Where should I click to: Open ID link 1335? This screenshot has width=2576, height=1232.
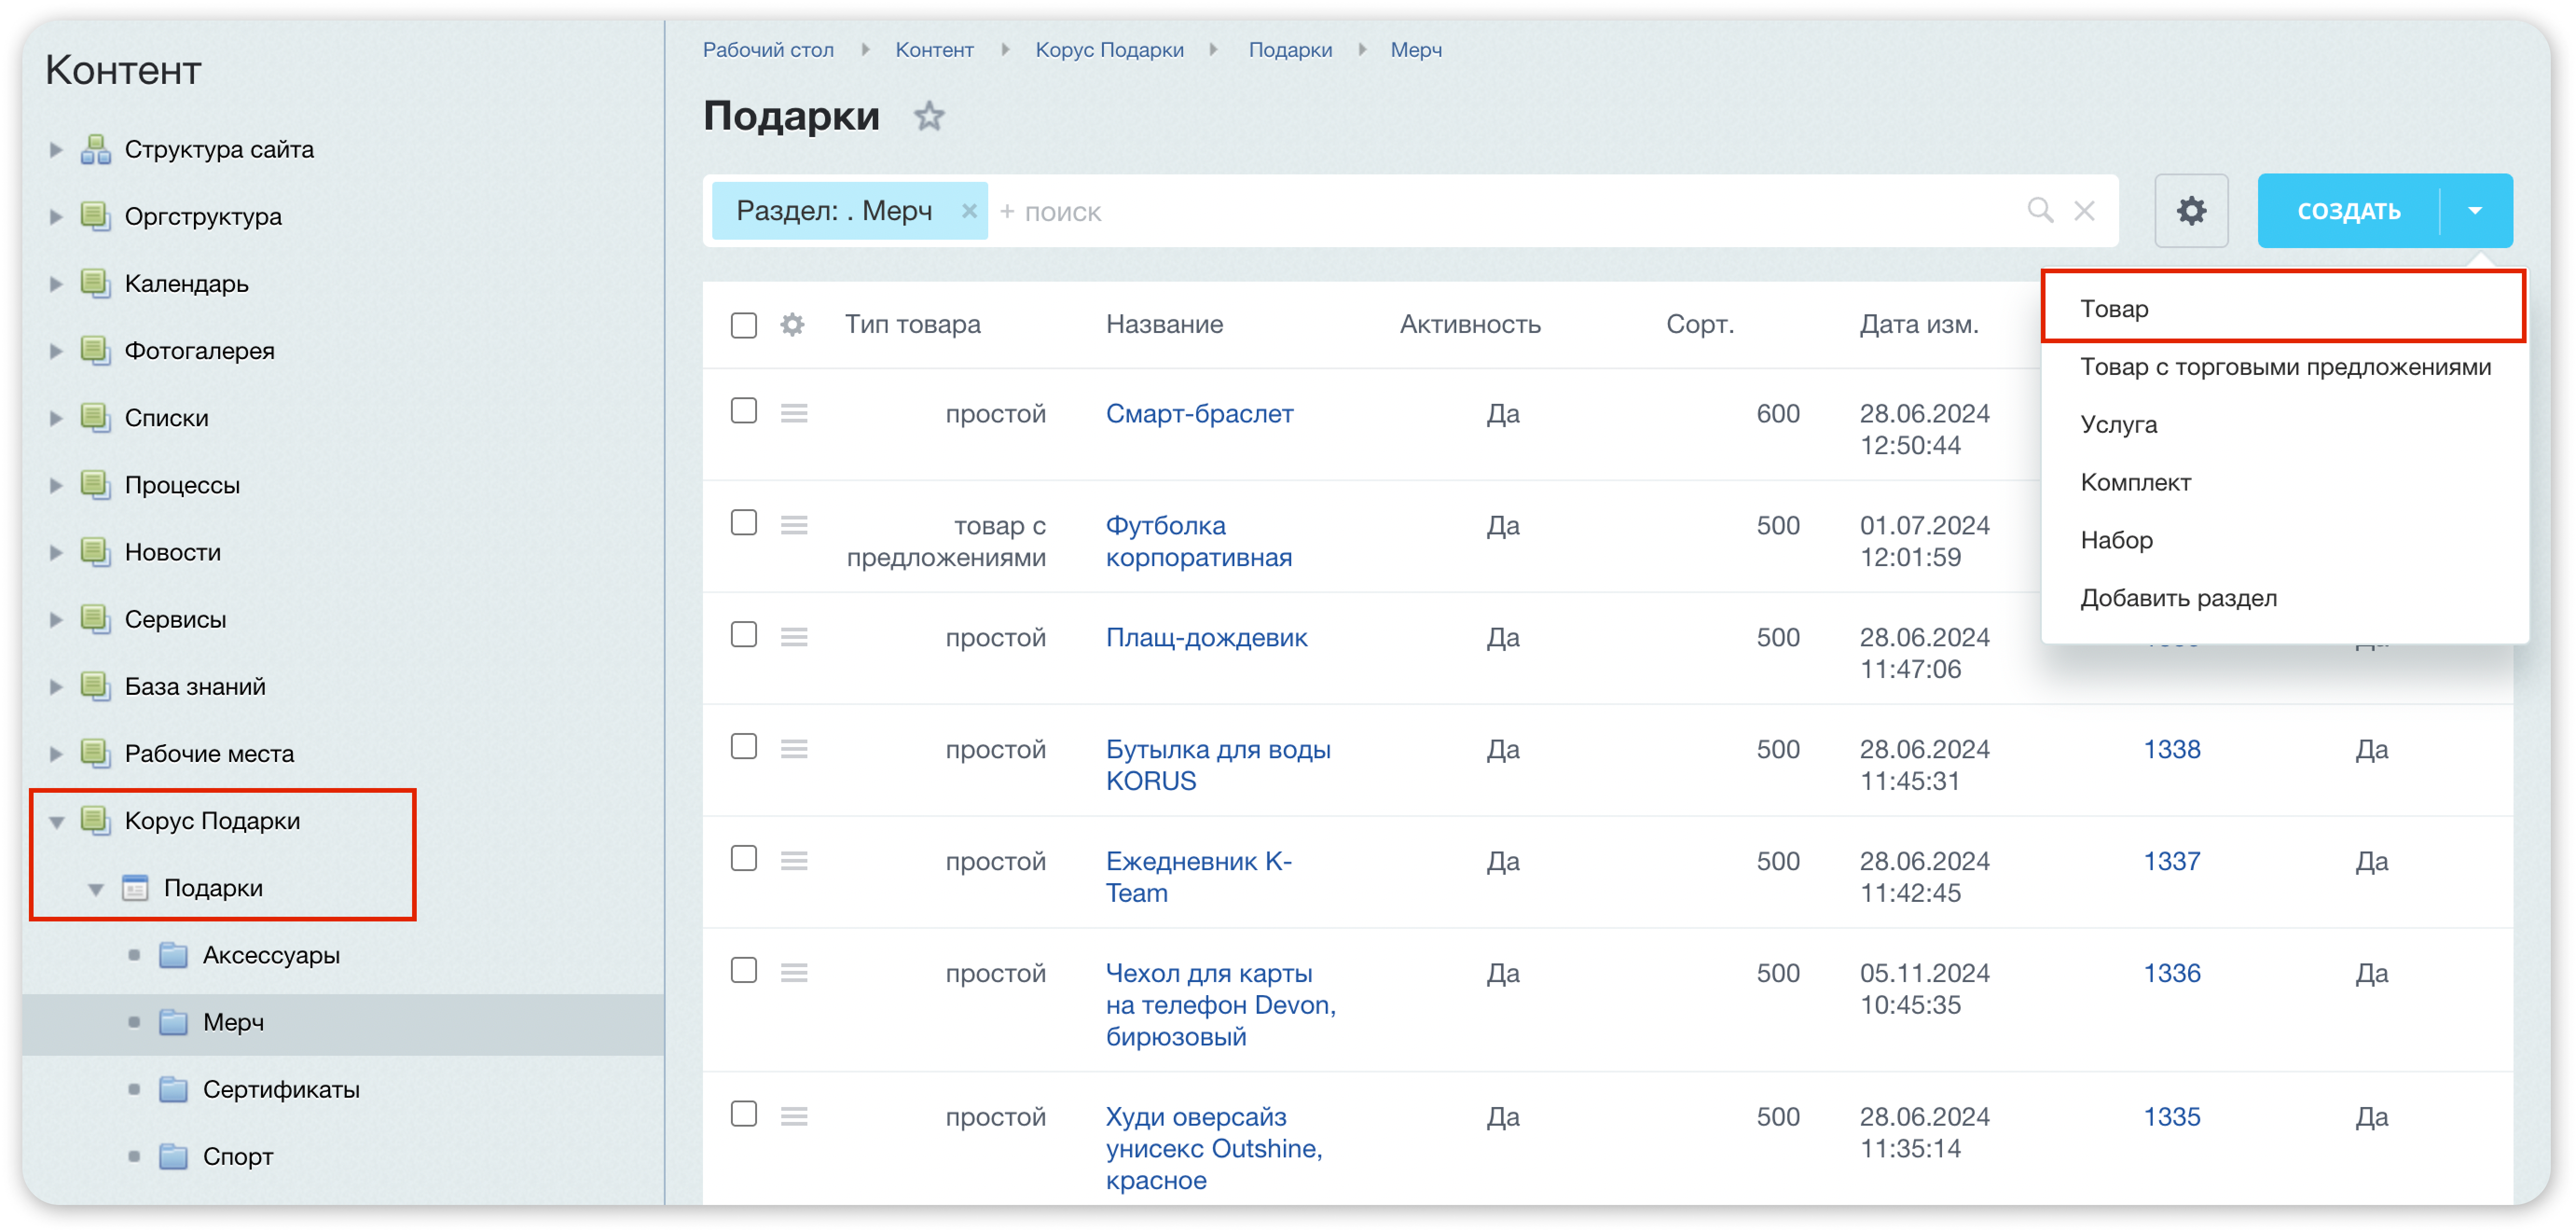[x=2171, y=1117]
